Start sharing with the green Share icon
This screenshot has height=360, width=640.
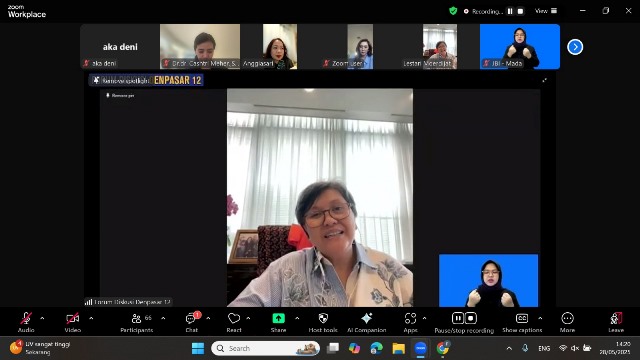[x=278, y=318]
